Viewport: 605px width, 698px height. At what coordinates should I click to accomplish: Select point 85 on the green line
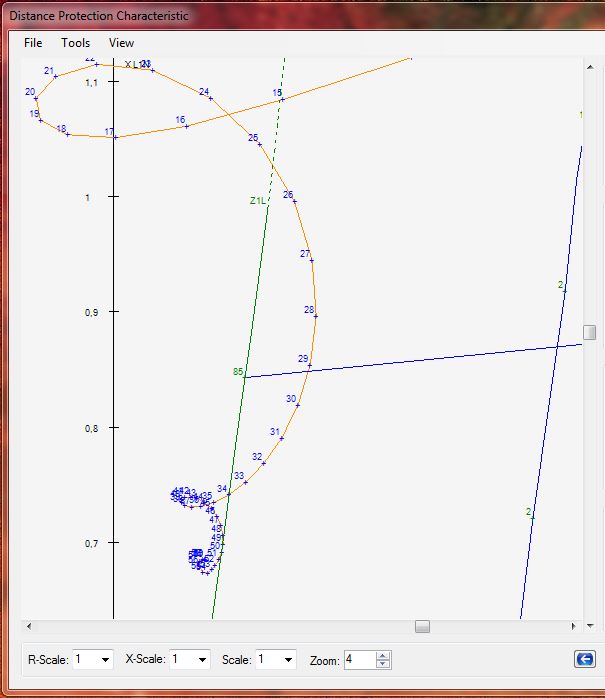click(243, 377)
